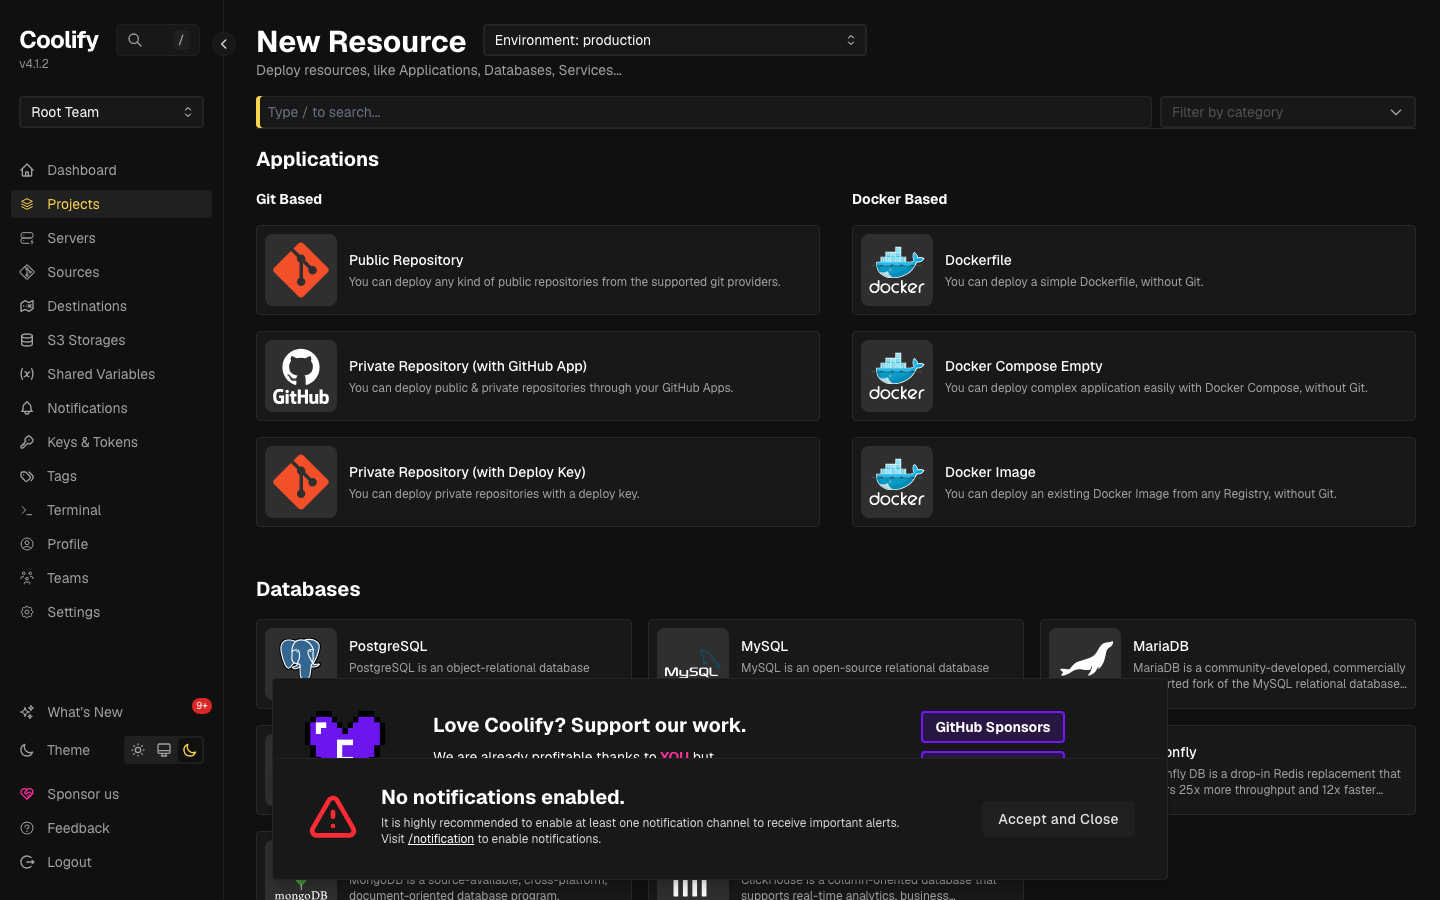Select the MariaDB title text

click(1160, 646)
